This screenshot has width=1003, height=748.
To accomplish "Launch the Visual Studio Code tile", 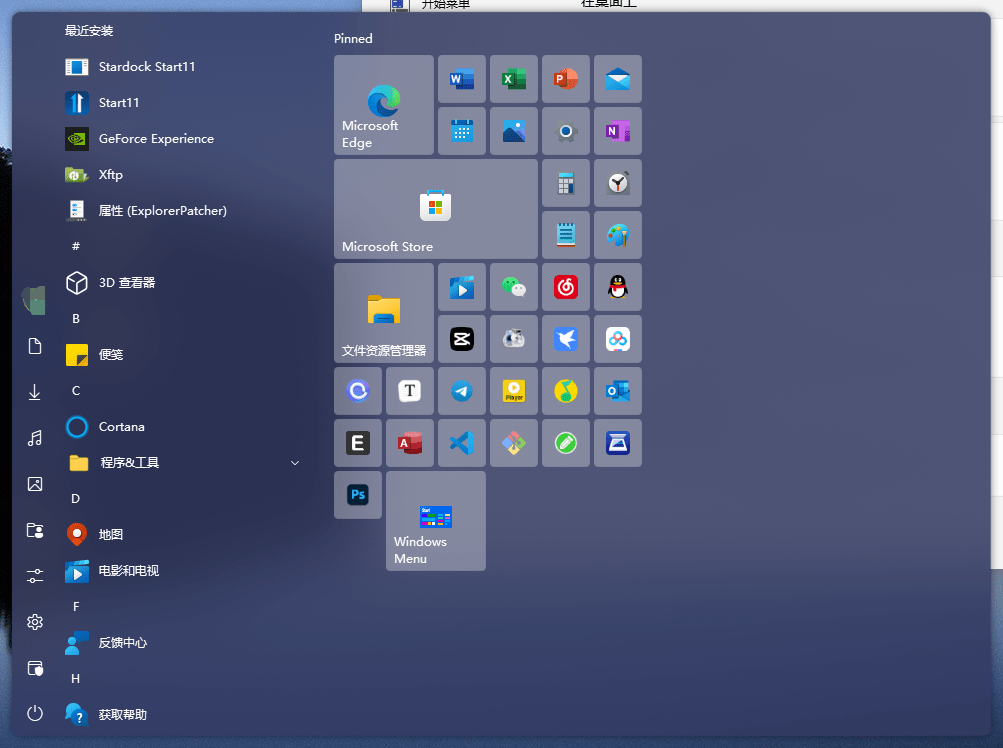I will click(462, 443).
